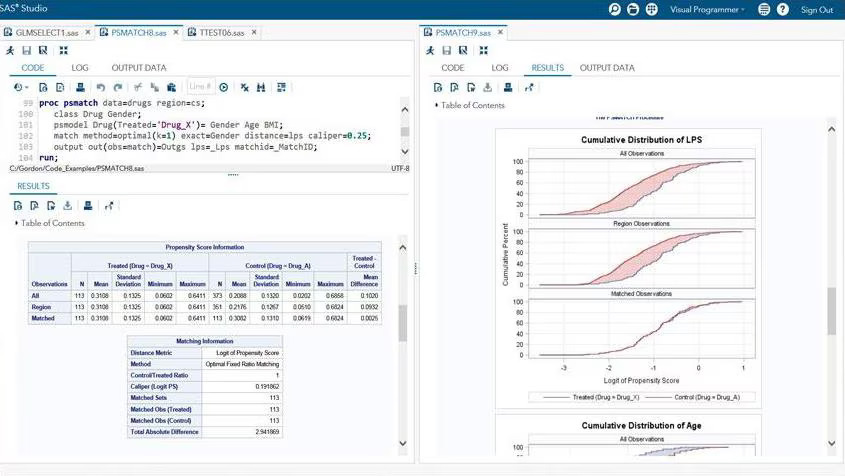845x476 pixels.
Task: Click the Line # input field
Action: point(200,86)
